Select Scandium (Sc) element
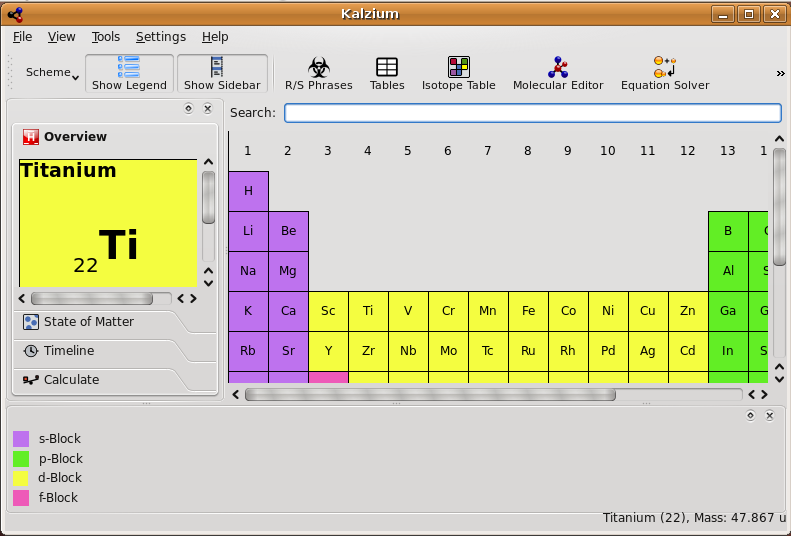This screenshot has width=791, height=536. pyautogui.click(x=328, y=311)
